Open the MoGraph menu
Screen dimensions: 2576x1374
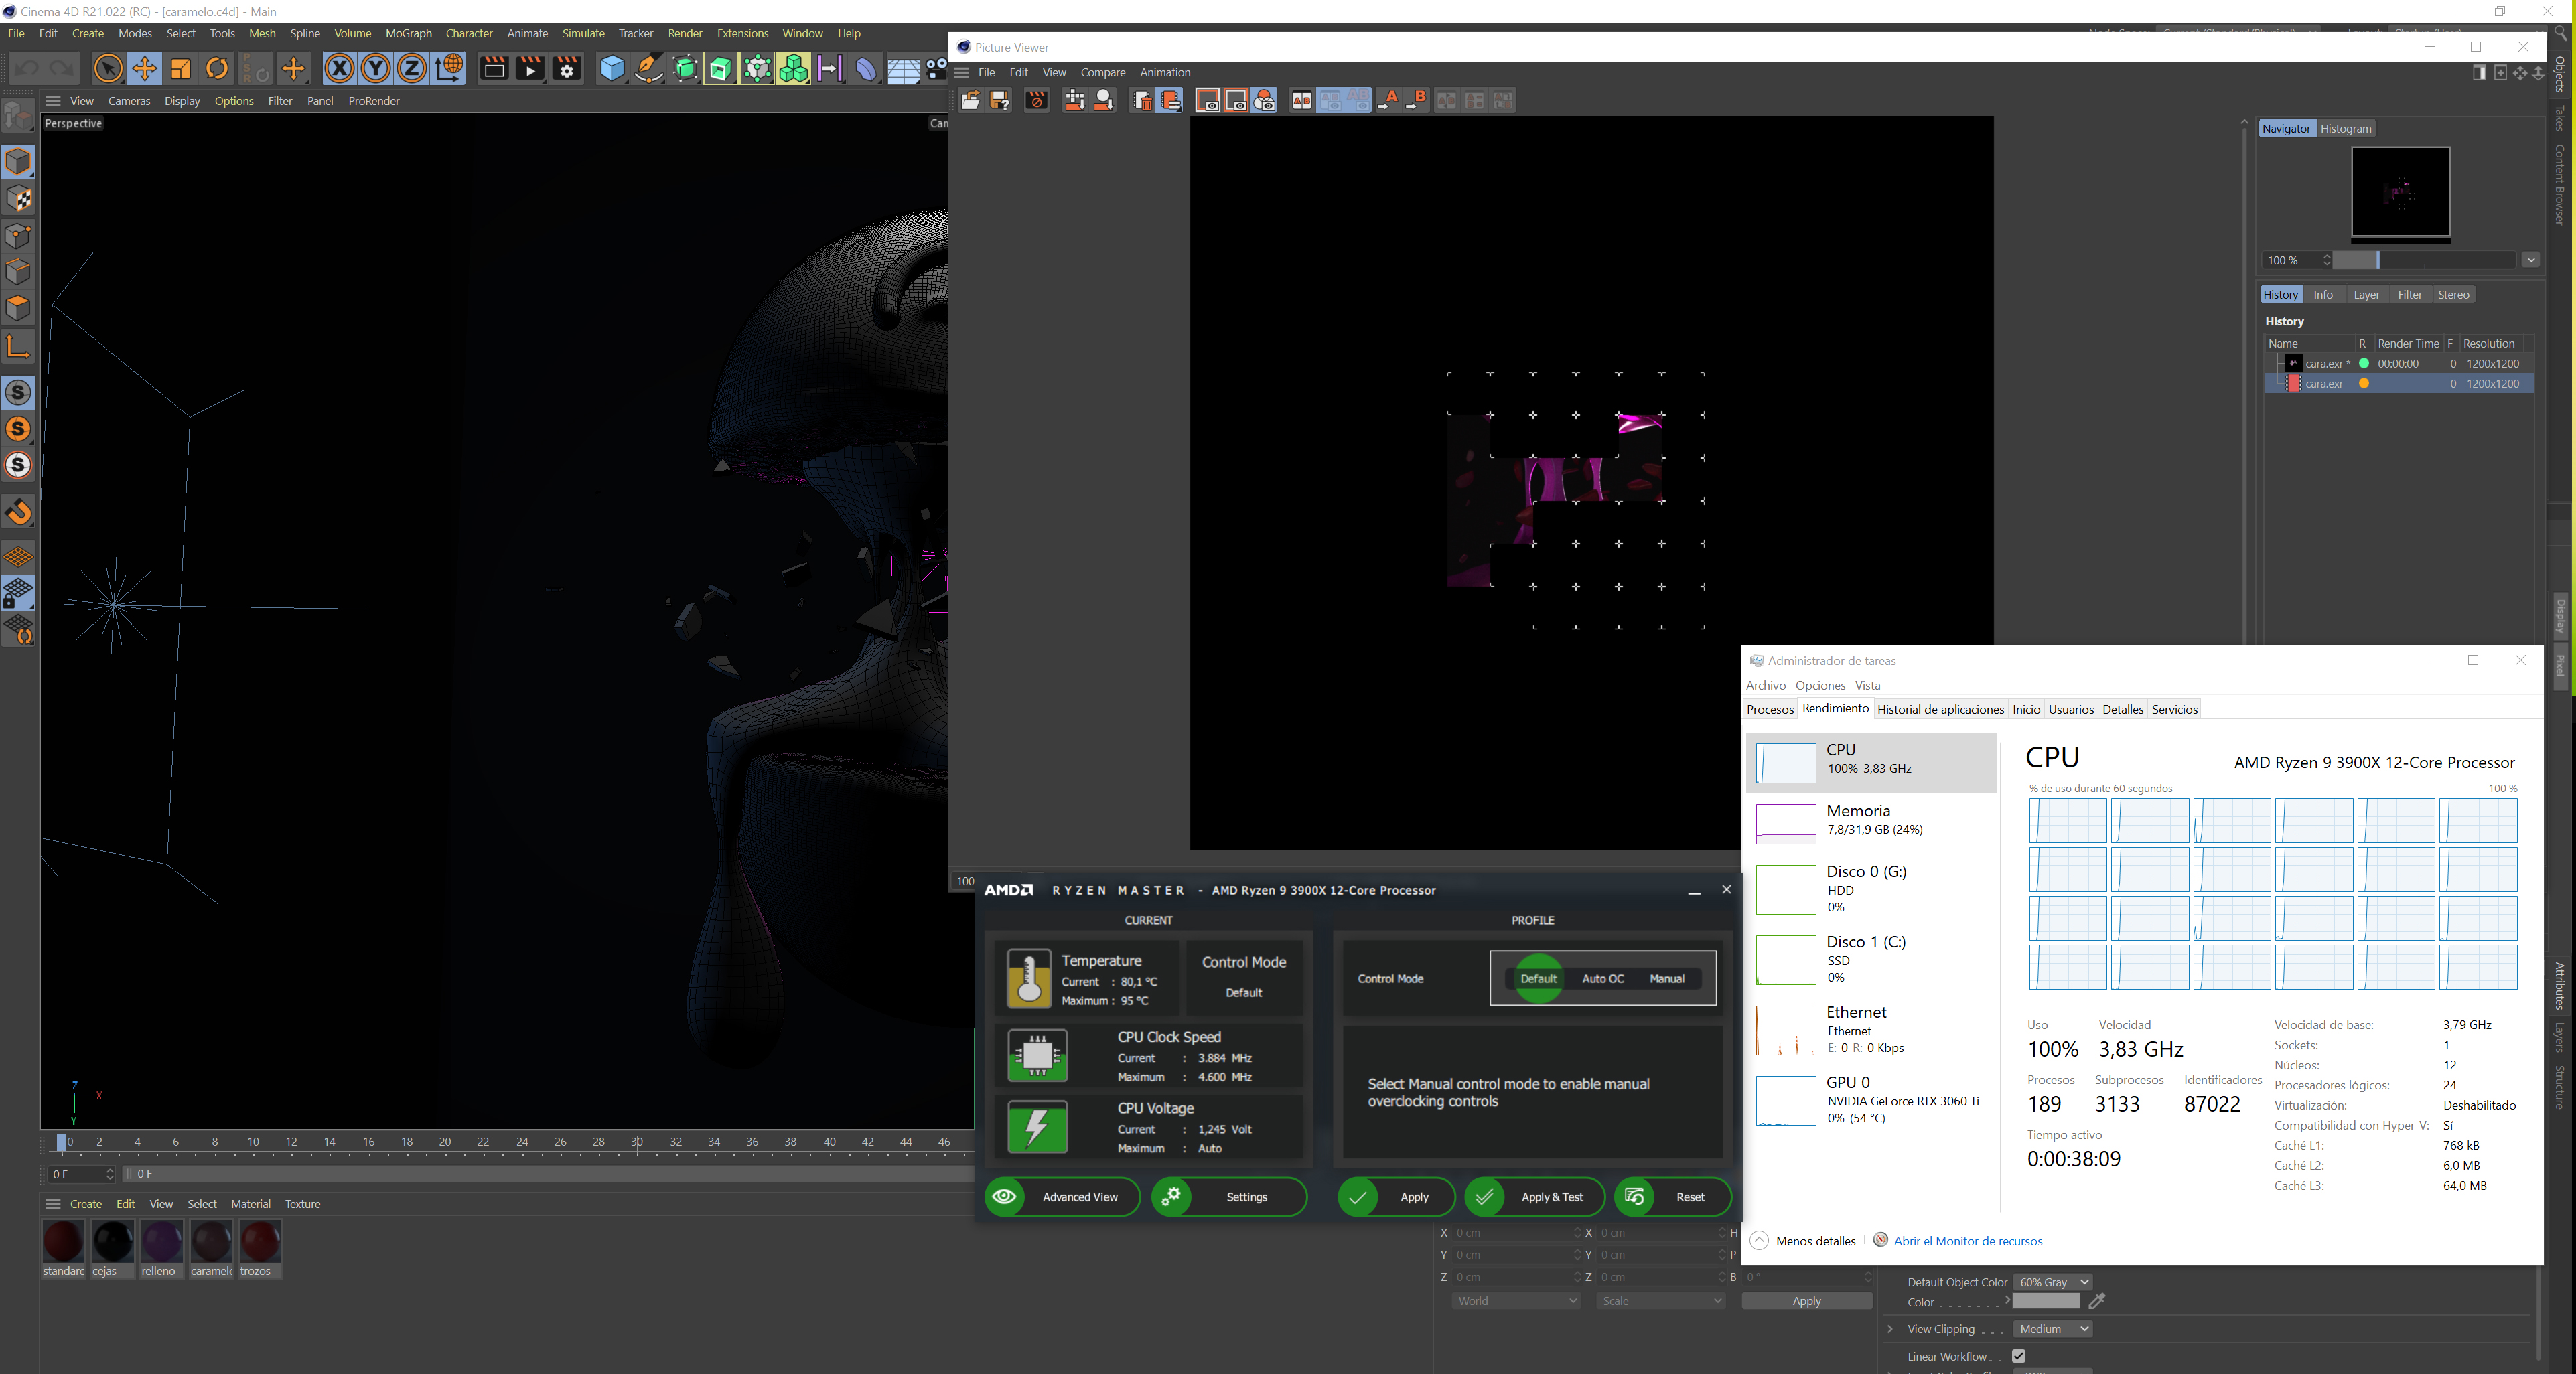tap(408, 34)
